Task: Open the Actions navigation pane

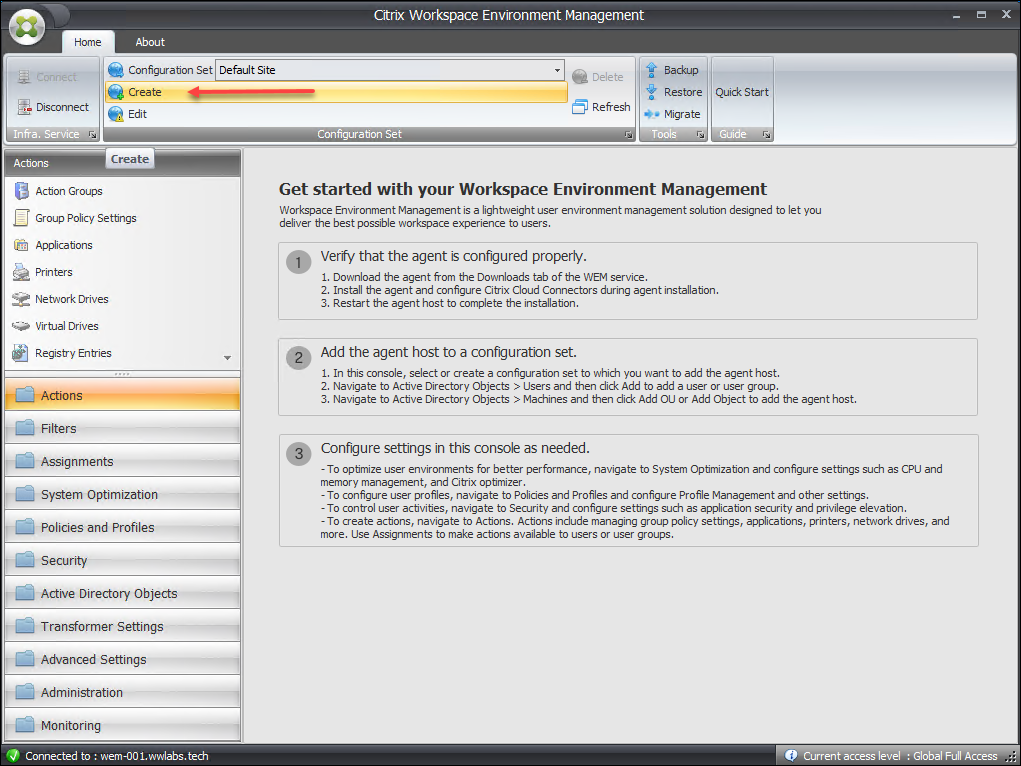Action: (x=122, y=395)
